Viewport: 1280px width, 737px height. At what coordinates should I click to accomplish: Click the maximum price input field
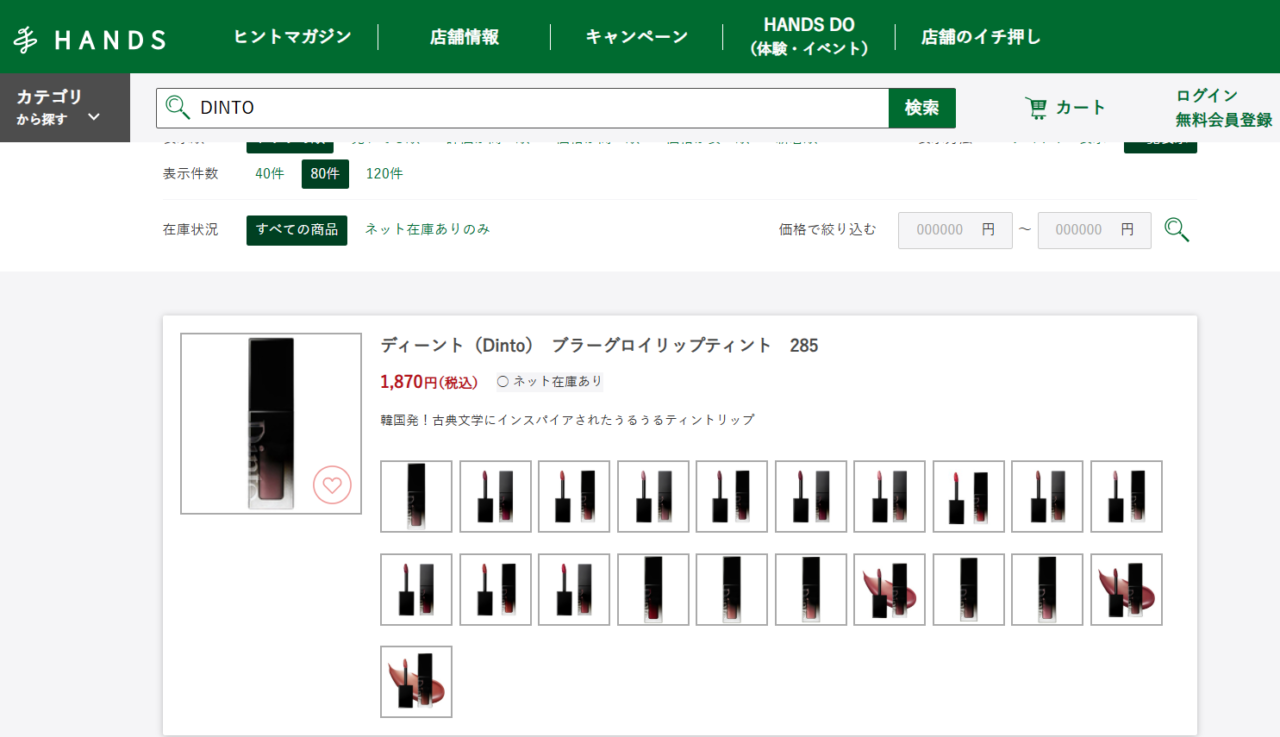point(1094,231)
